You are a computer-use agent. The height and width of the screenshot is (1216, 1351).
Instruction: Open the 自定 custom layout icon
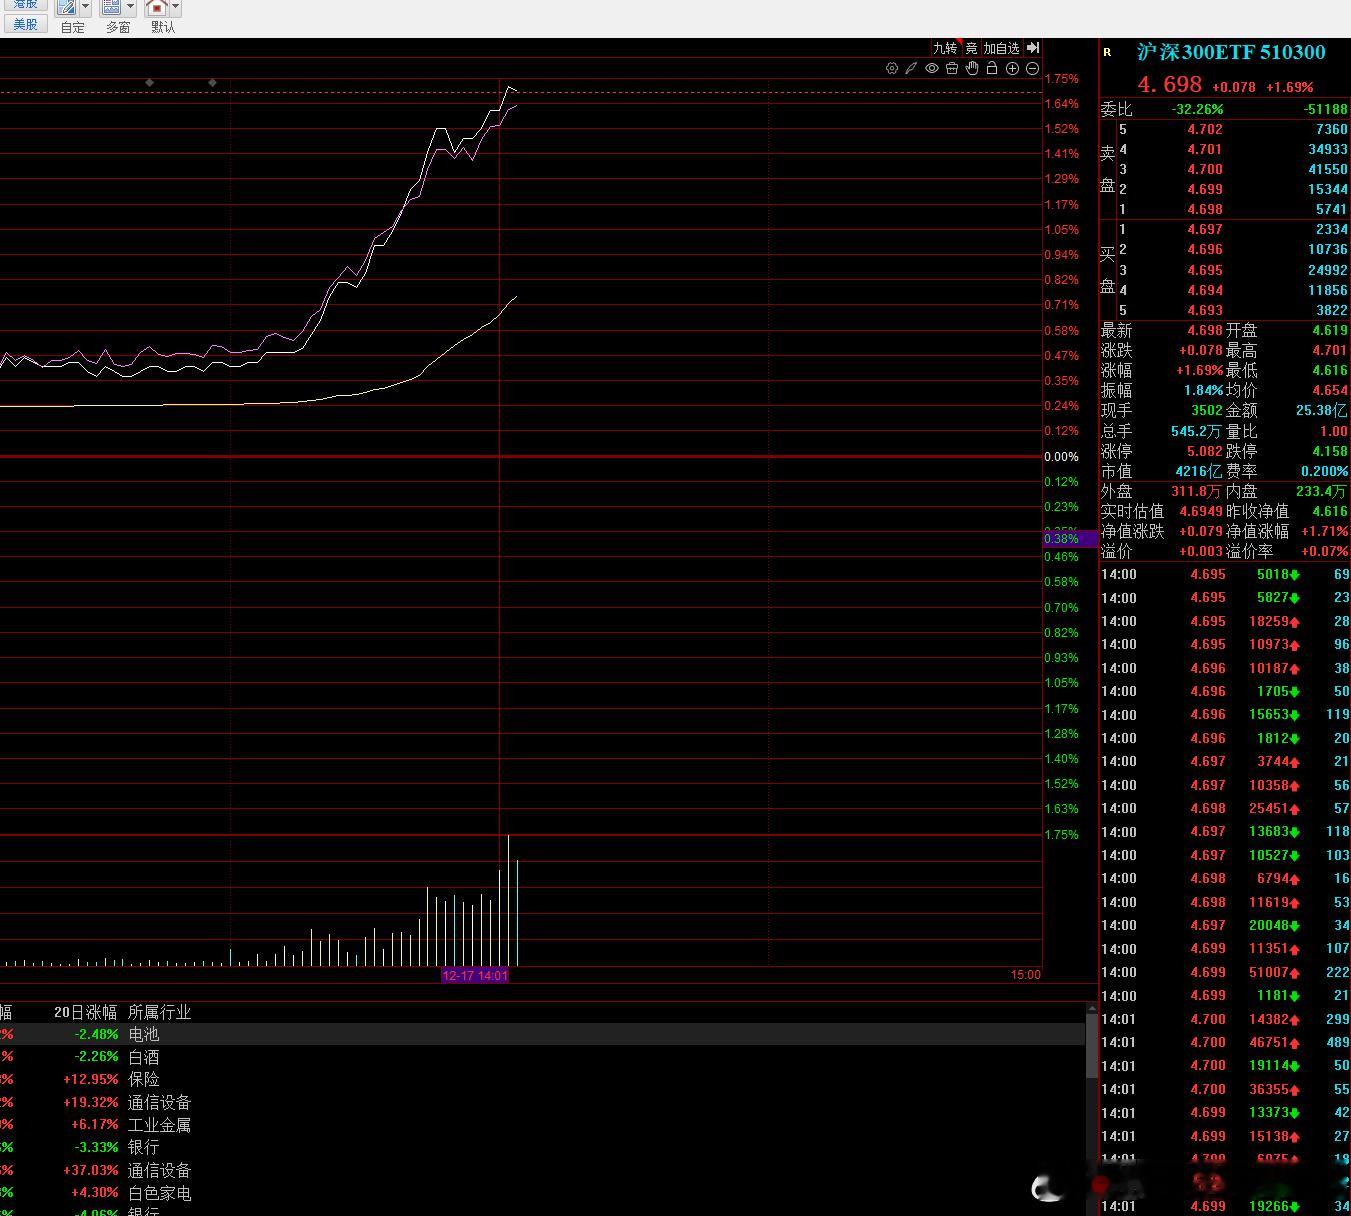(x=66, y=7)
